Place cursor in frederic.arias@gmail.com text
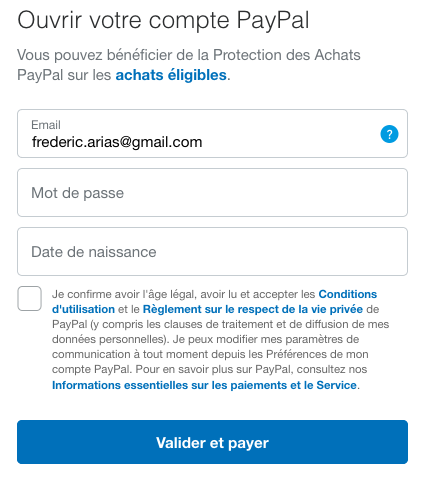This screenshot has height=483, width=437. [x=117, y=142]
